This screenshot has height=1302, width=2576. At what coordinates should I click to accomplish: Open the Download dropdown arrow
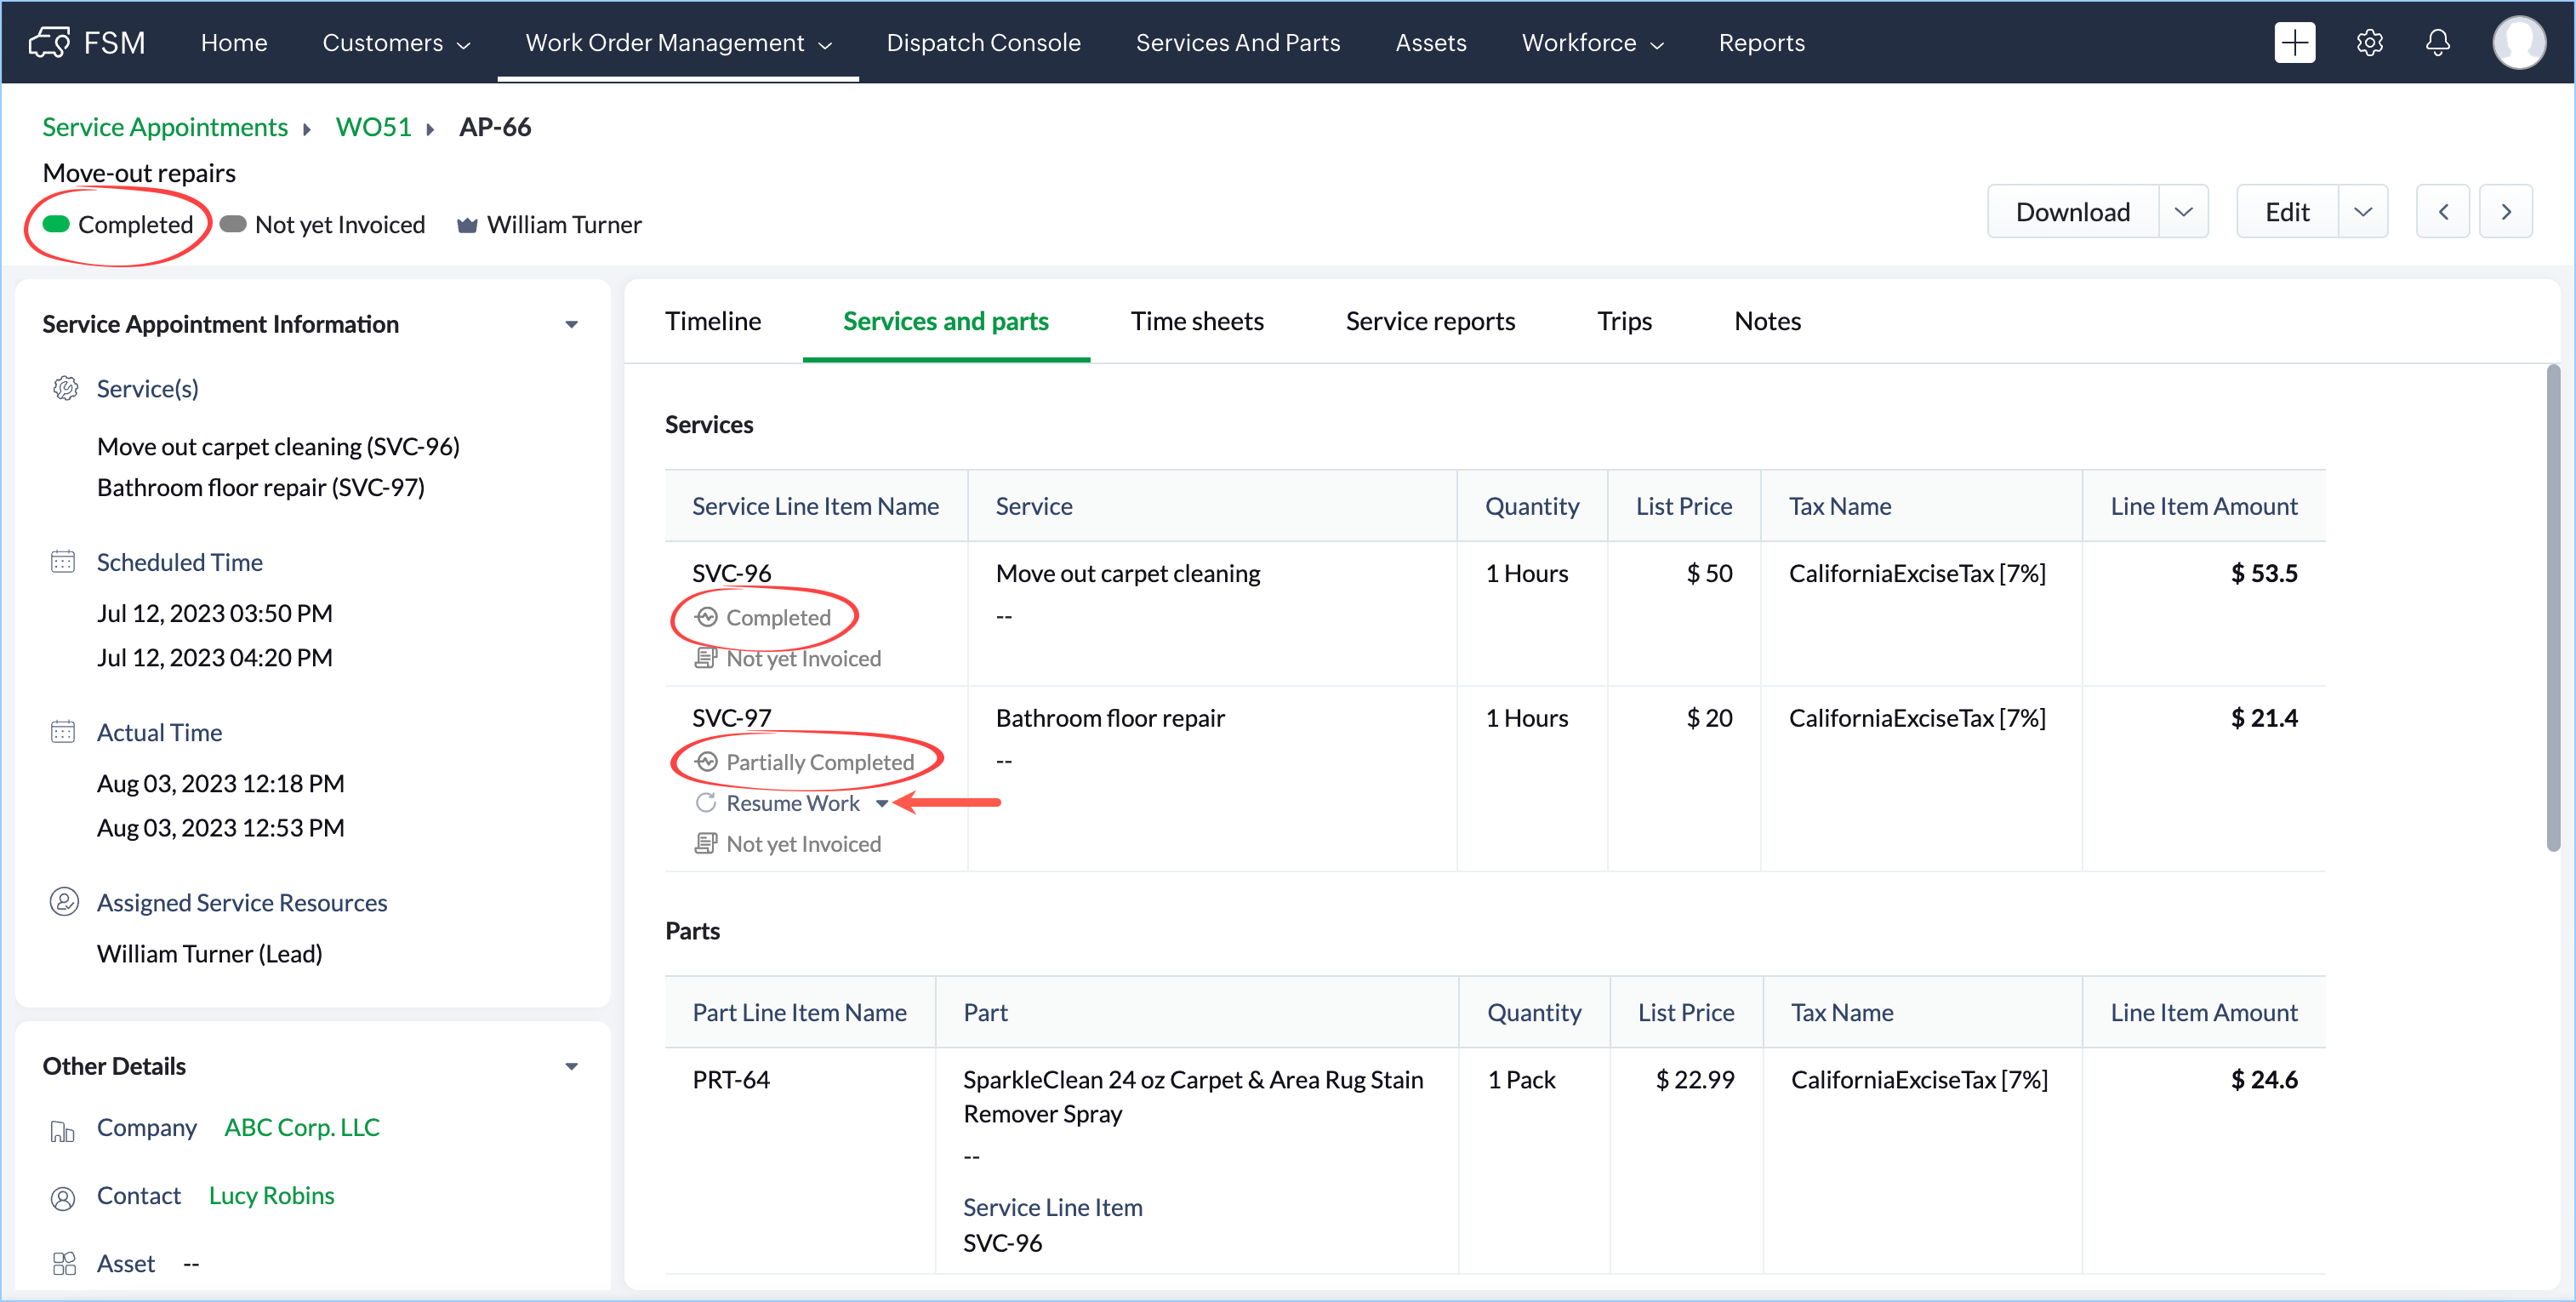click(2183, 211)
